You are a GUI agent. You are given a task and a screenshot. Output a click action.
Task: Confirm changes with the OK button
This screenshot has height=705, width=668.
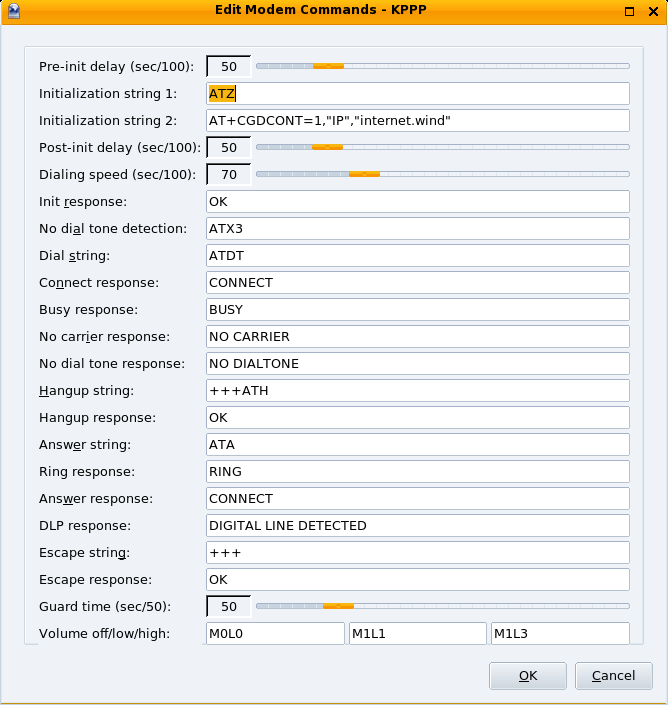point(528,676)
